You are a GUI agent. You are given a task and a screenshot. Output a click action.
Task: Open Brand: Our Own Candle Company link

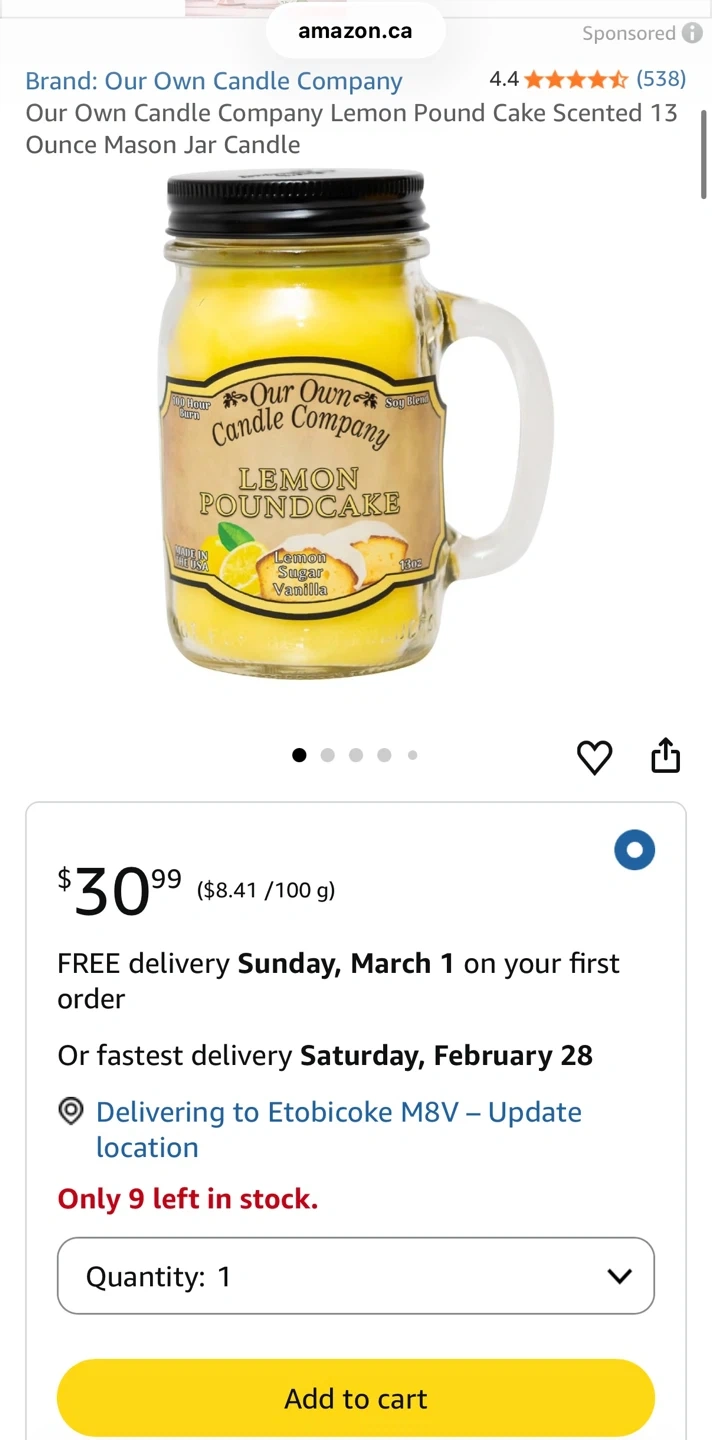214,81
